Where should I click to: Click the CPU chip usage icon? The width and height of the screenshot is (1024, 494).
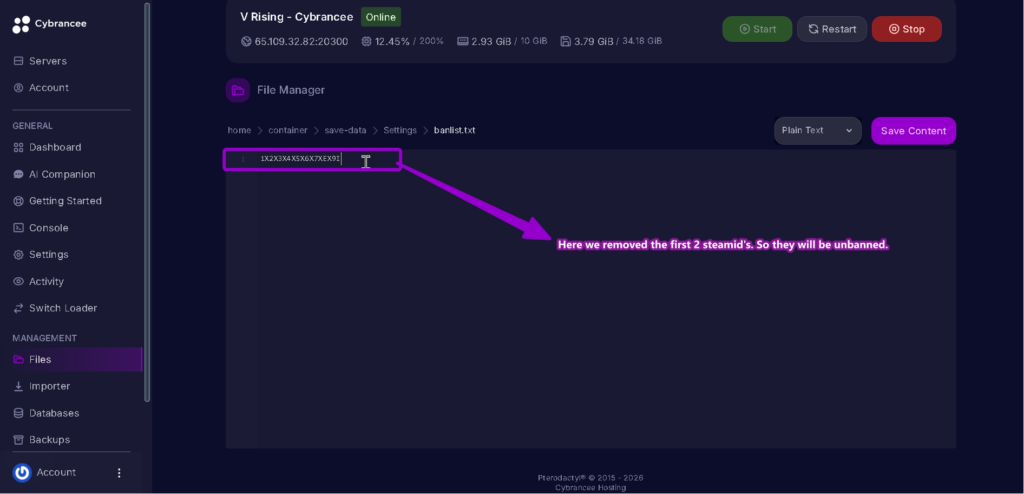click(x=366, y=41)
